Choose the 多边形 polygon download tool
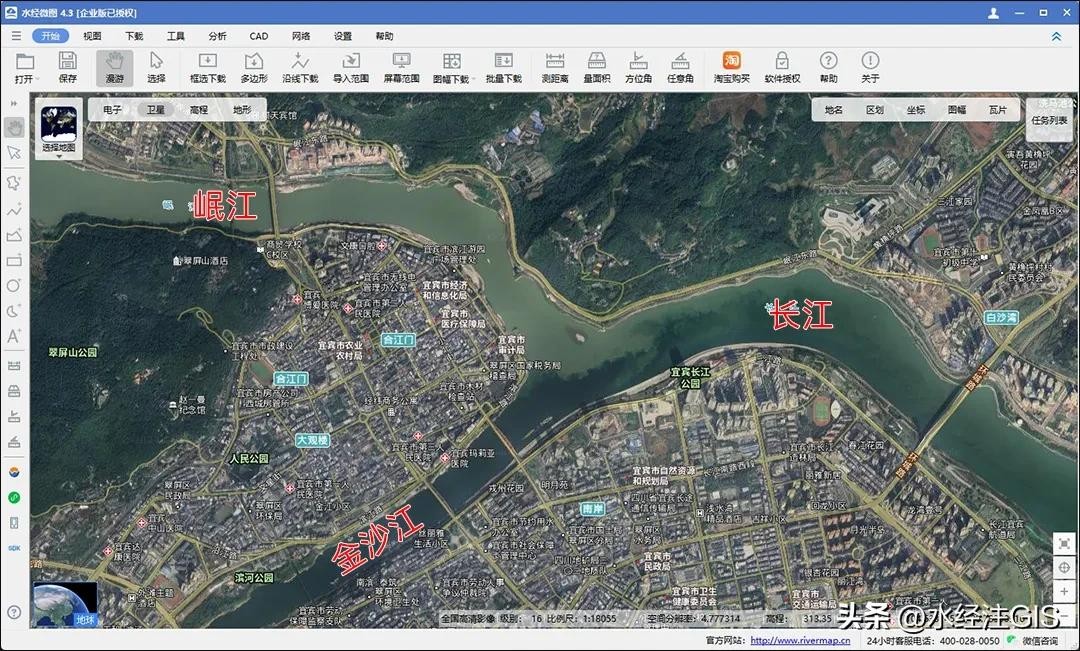 pos(254,67)
